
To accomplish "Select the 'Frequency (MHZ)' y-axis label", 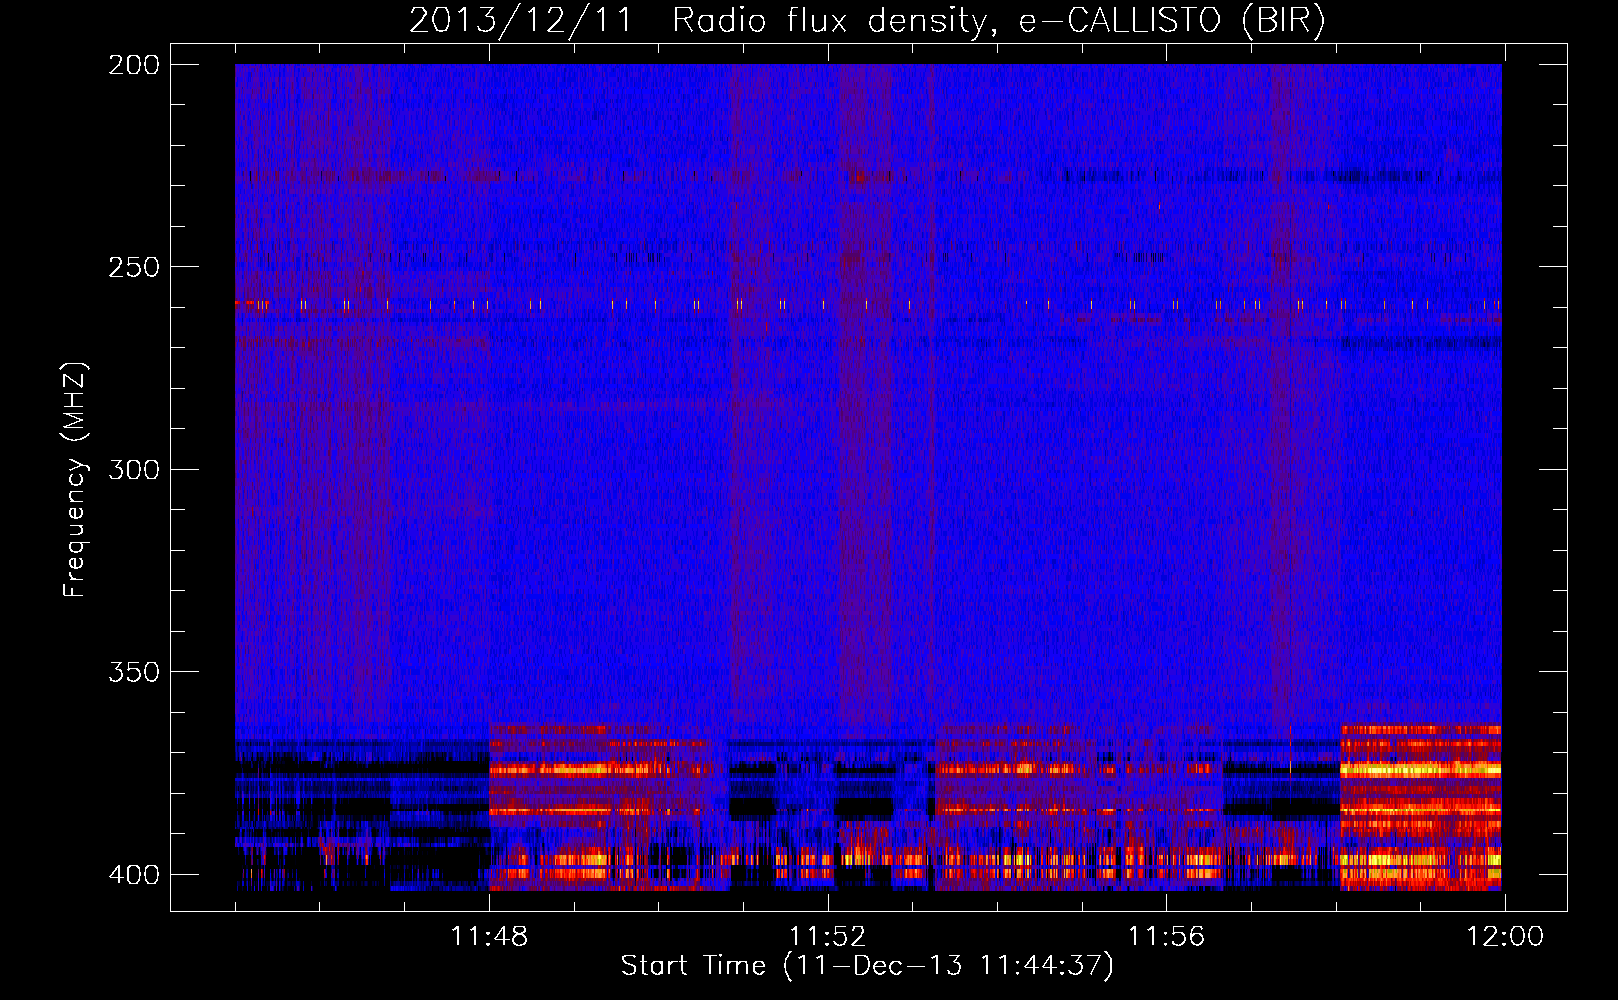I will (x=75, y=479).
